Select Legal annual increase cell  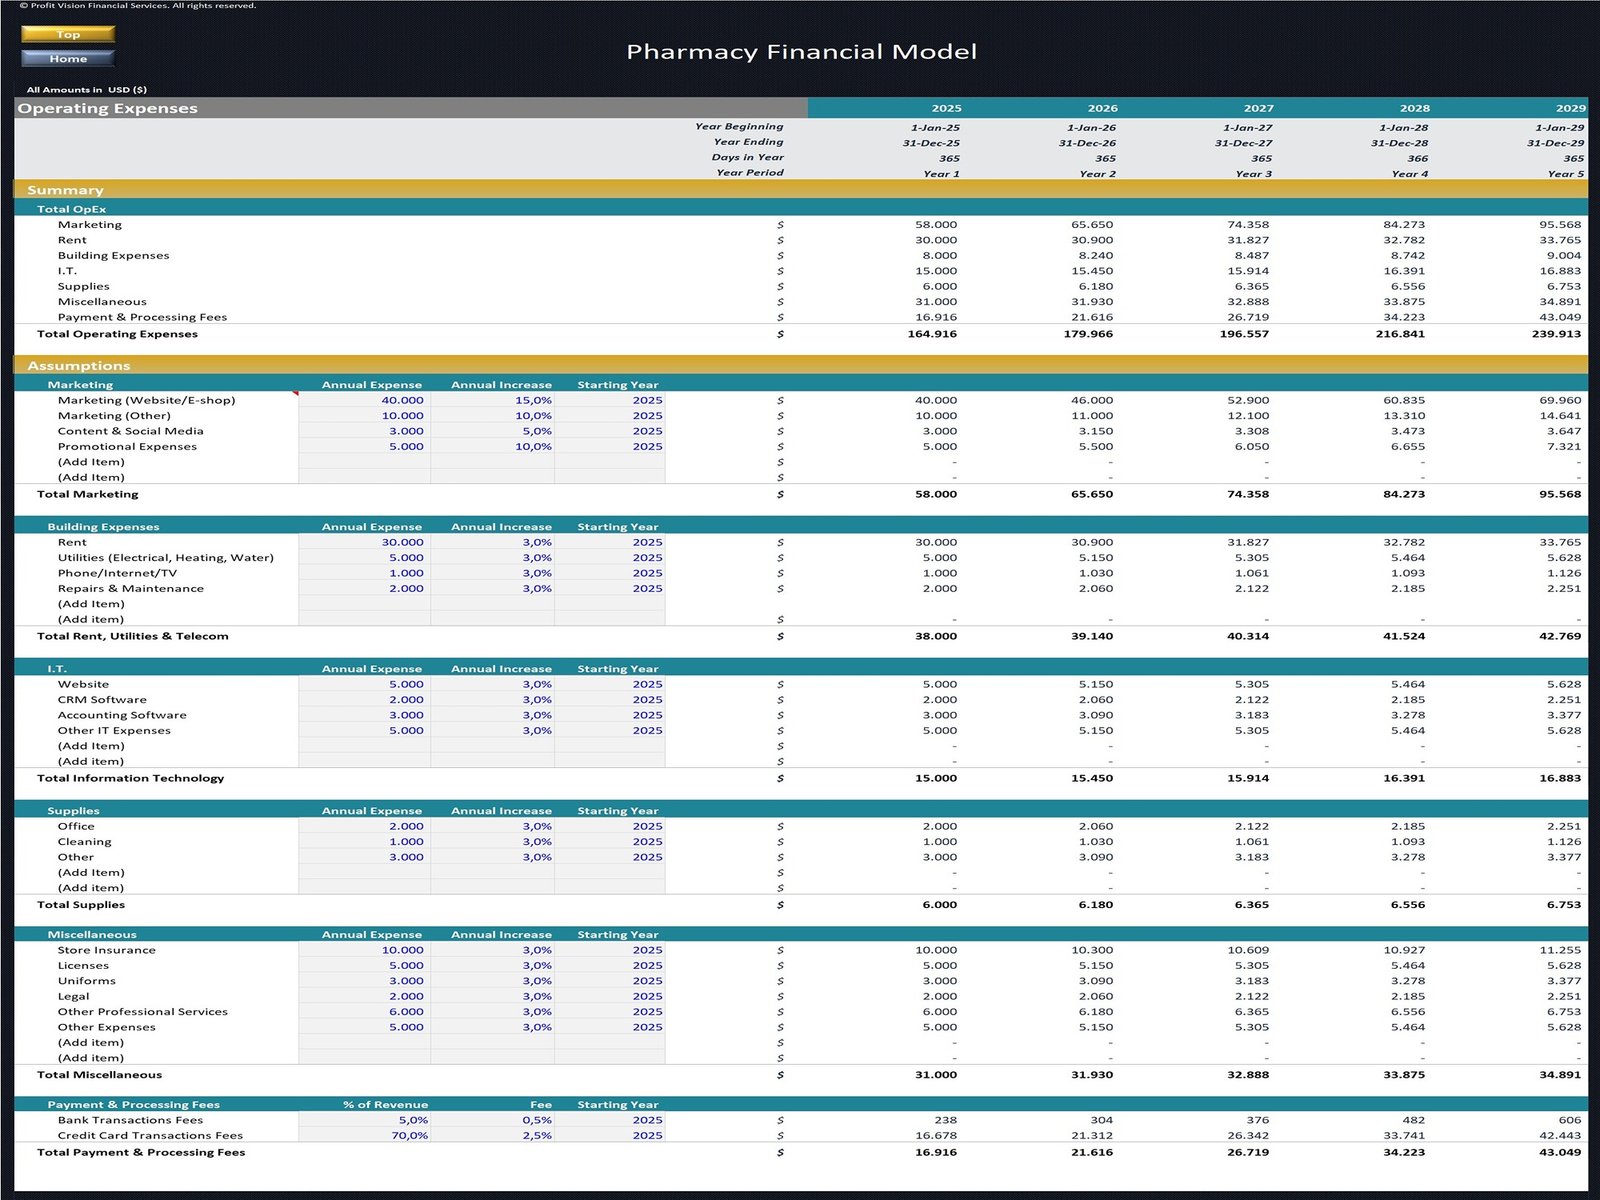tap(493, 996)
